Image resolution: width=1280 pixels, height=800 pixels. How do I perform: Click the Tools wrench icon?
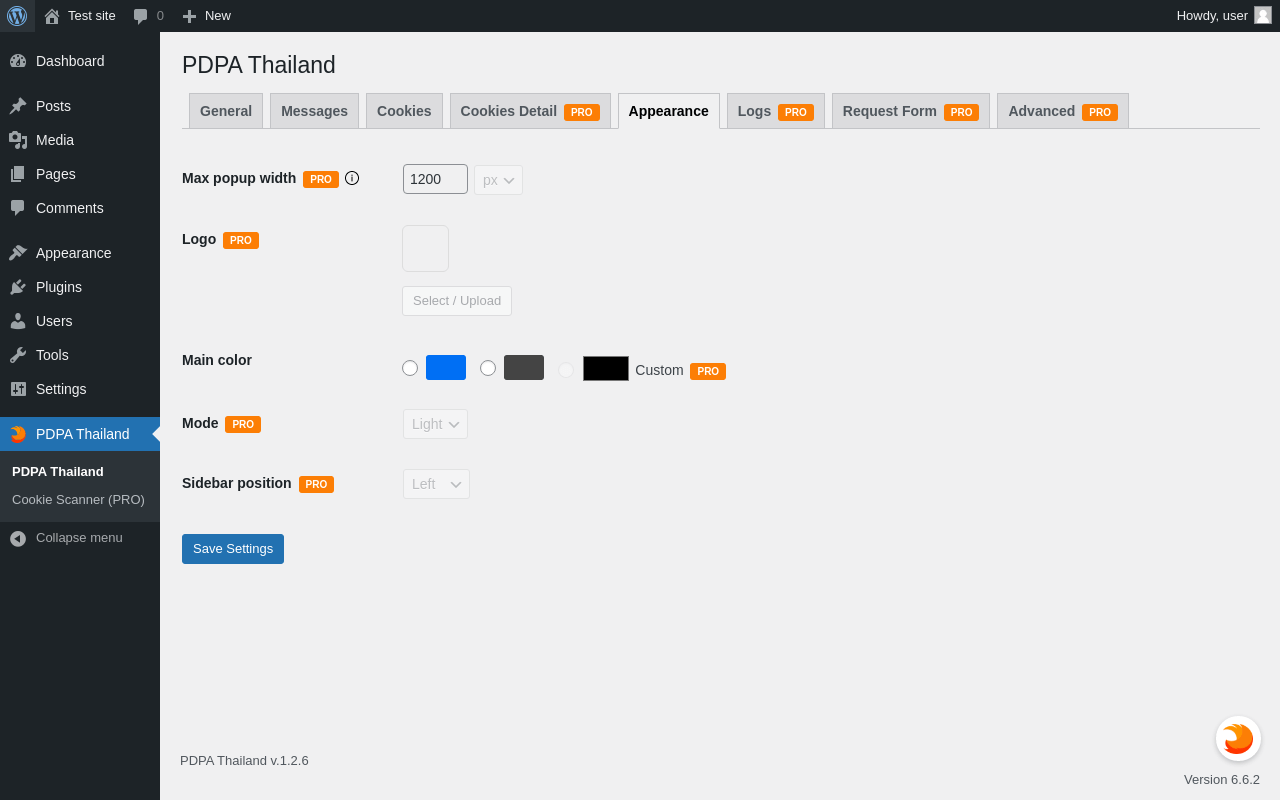click(18, 355)
